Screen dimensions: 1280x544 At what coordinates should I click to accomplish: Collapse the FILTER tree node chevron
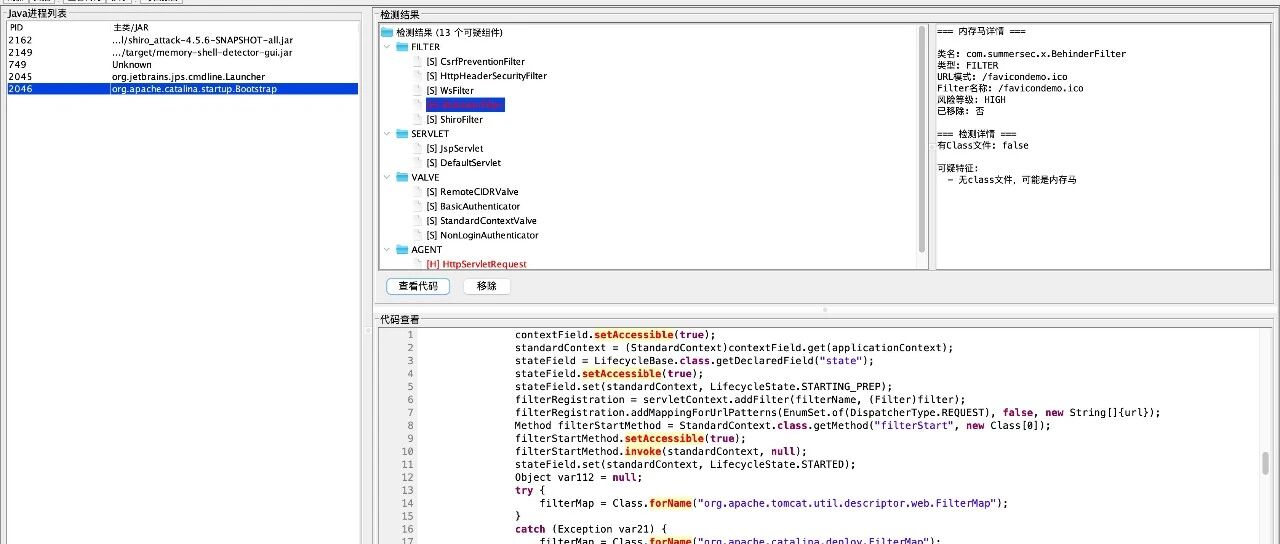[388, 47]
